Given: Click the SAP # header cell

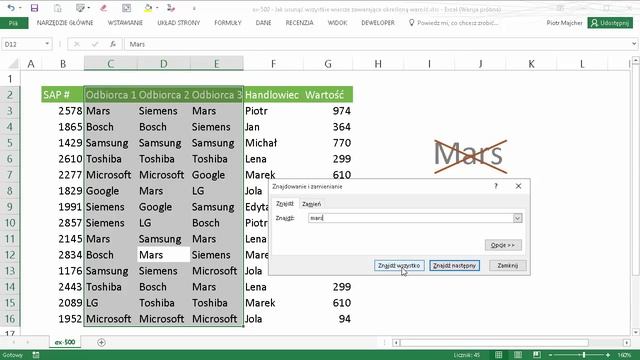Looking at the screenshot, I should [x=62, y=95].
